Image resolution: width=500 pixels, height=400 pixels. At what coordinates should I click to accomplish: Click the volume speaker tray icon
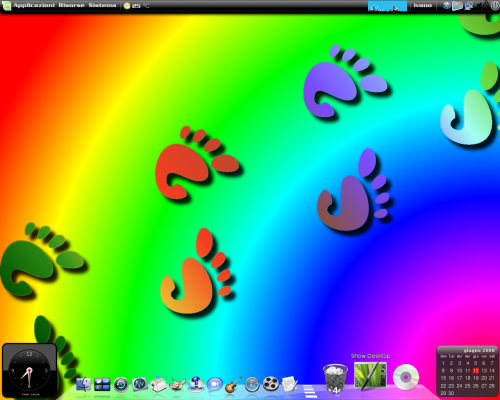pos(482,6)
